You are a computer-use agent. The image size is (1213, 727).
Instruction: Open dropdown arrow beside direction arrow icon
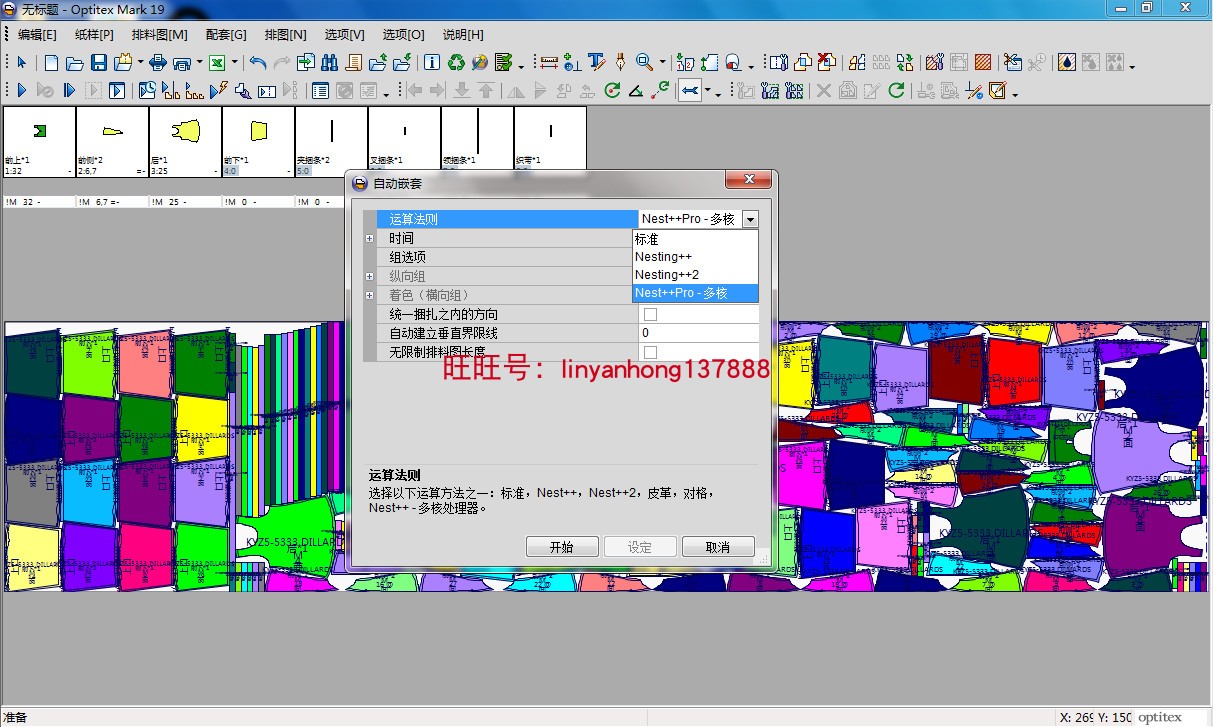[708, 90]
